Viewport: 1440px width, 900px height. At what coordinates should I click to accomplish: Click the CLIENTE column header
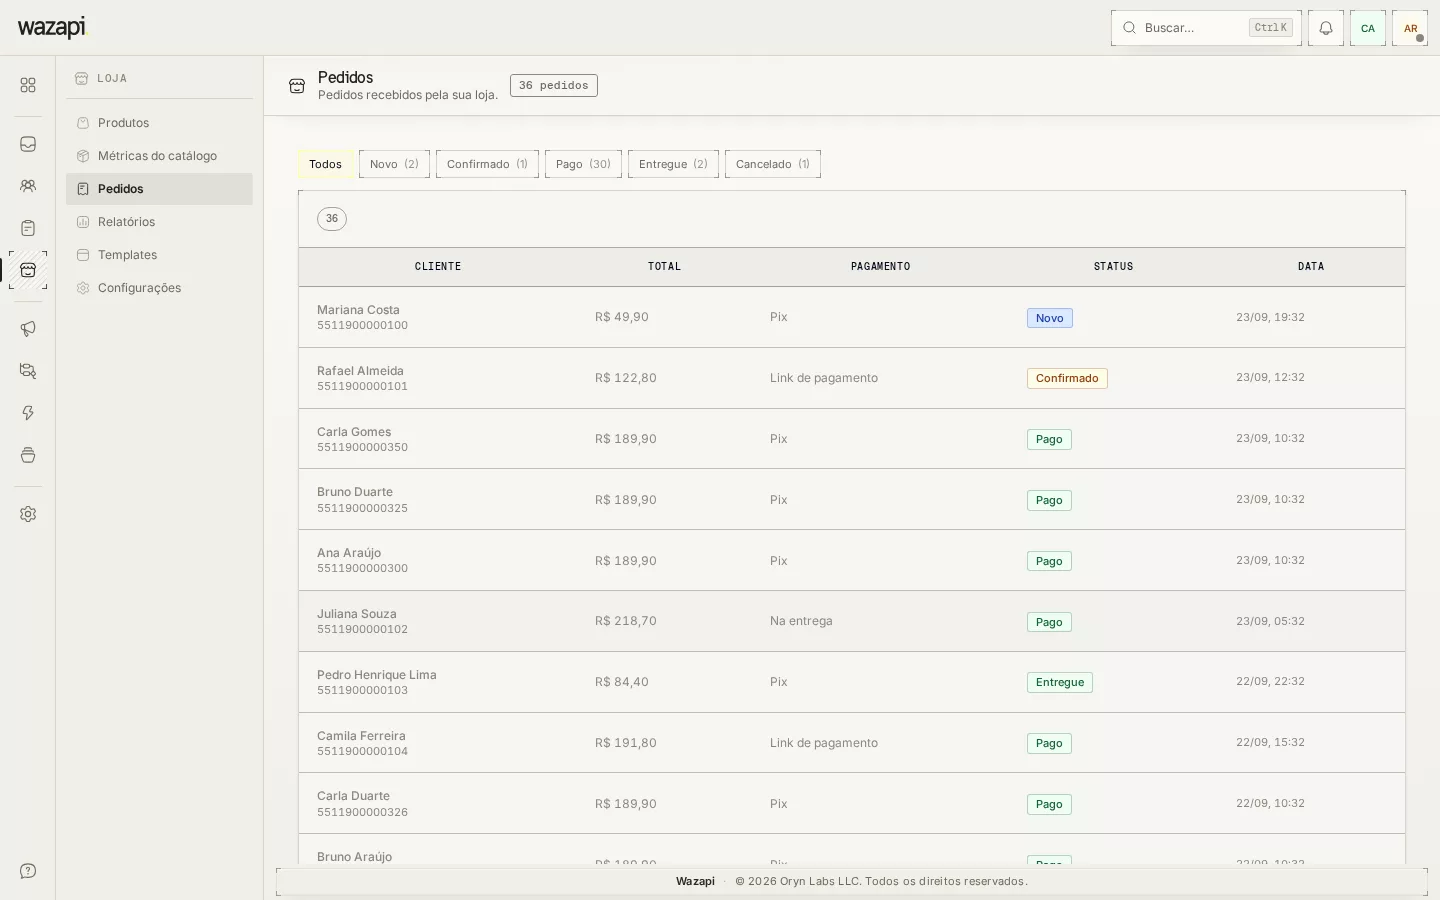click(x=438, y=267)
